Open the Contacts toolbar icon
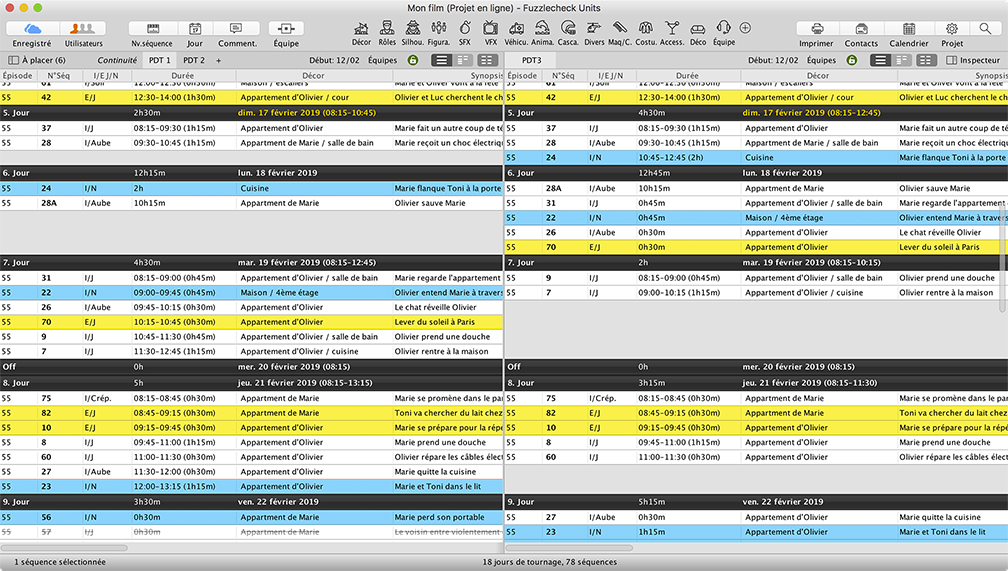 861,28
